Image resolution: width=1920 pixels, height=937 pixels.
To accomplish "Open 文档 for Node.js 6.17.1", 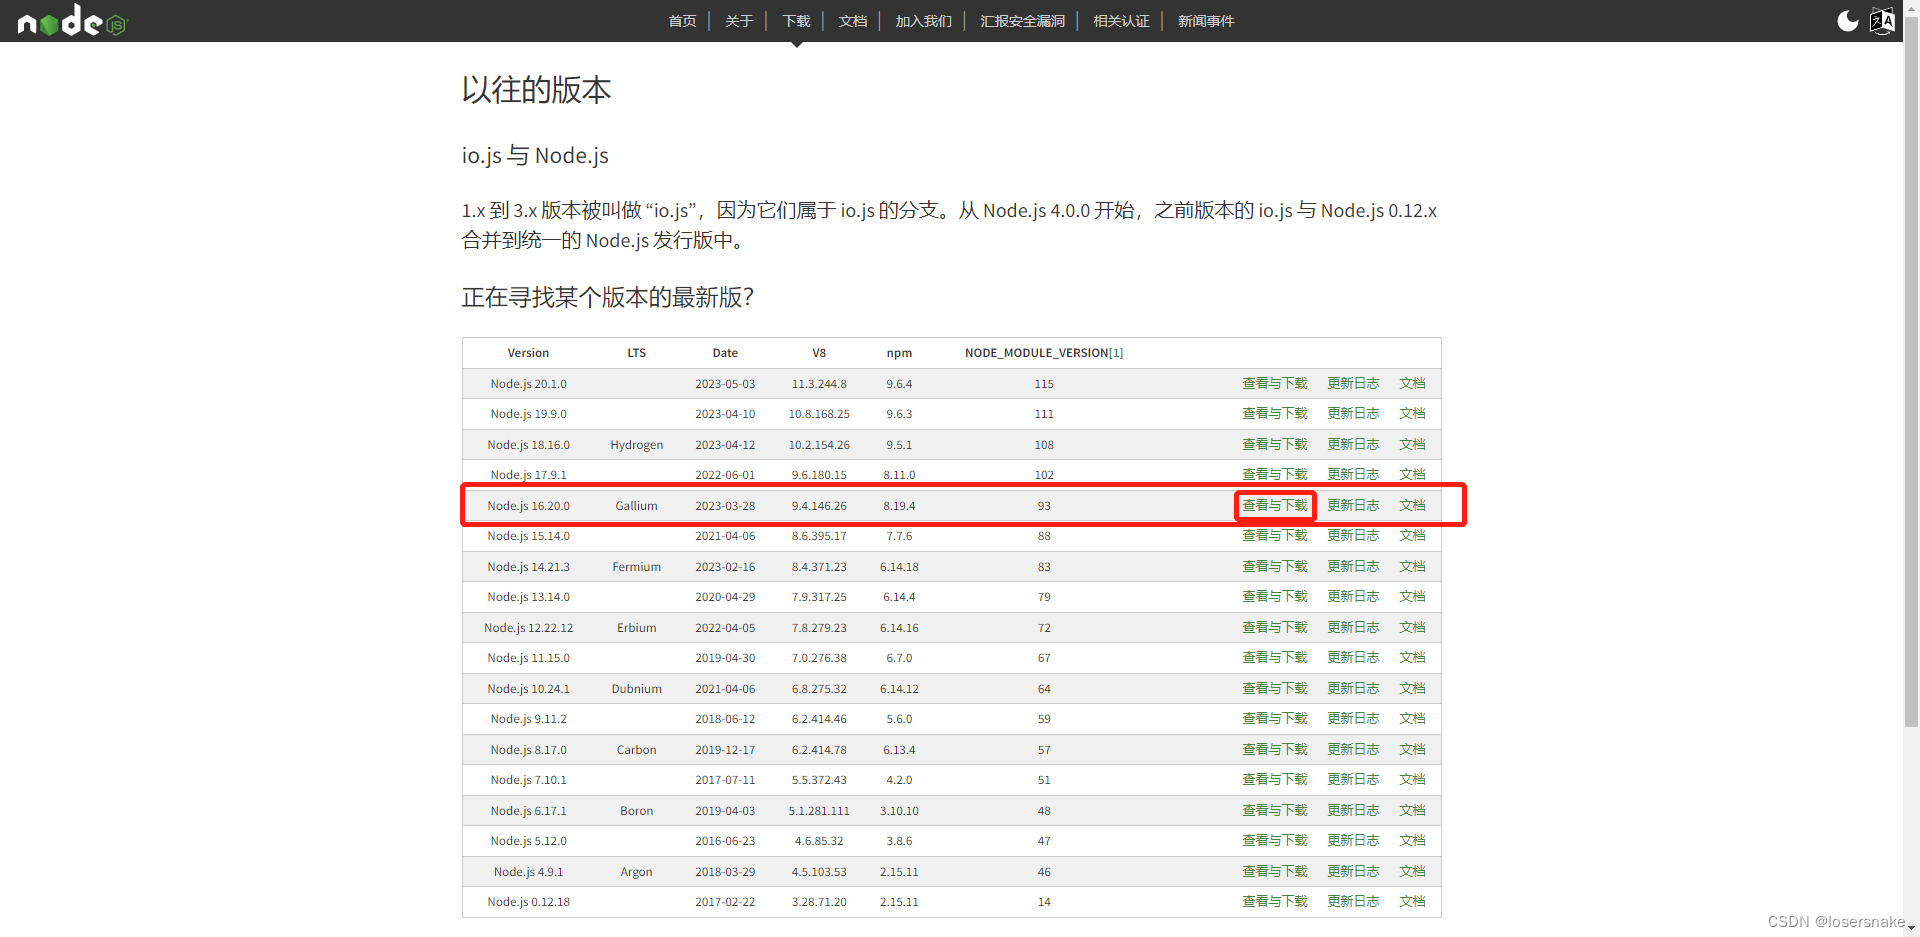I will 1412,811.
